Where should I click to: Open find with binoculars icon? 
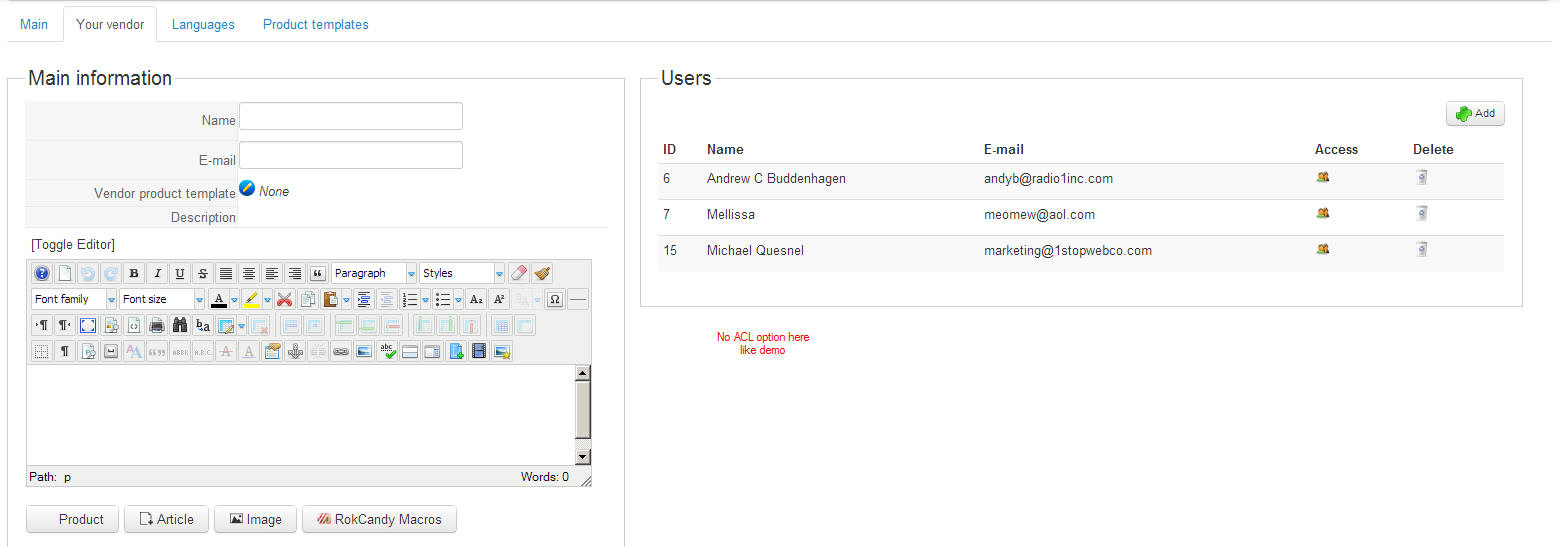pos(180,325)
